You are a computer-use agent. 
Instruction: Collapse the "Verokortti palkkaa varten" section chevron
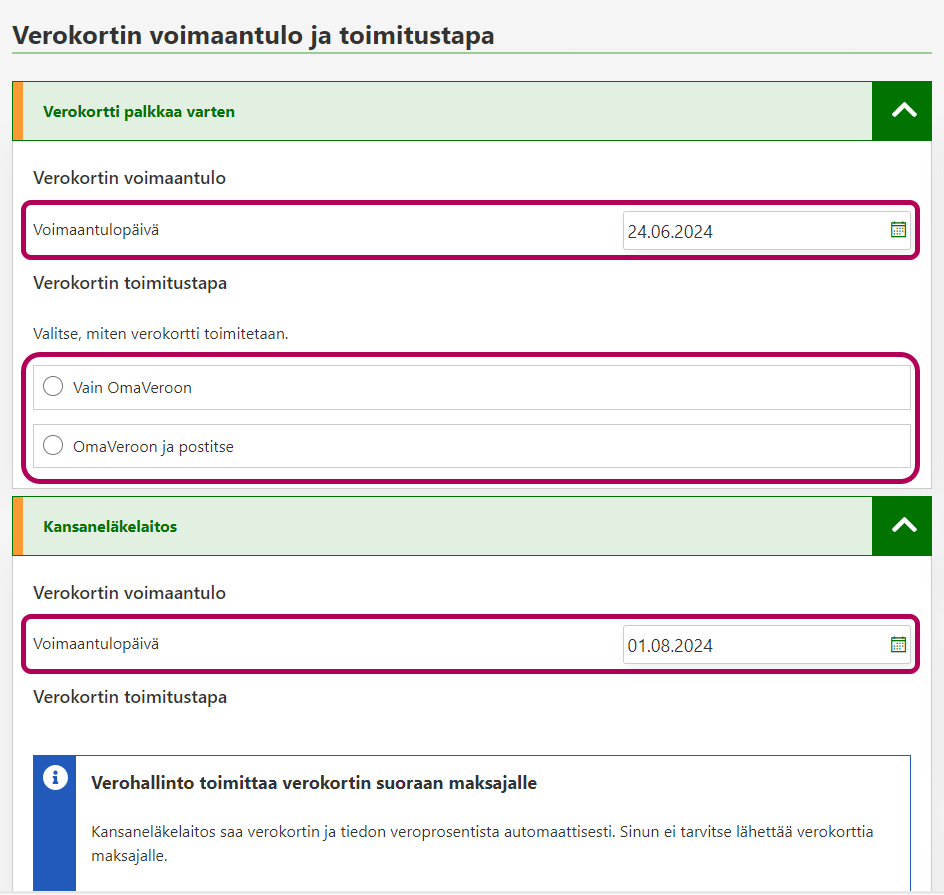[x=903, y=111]
